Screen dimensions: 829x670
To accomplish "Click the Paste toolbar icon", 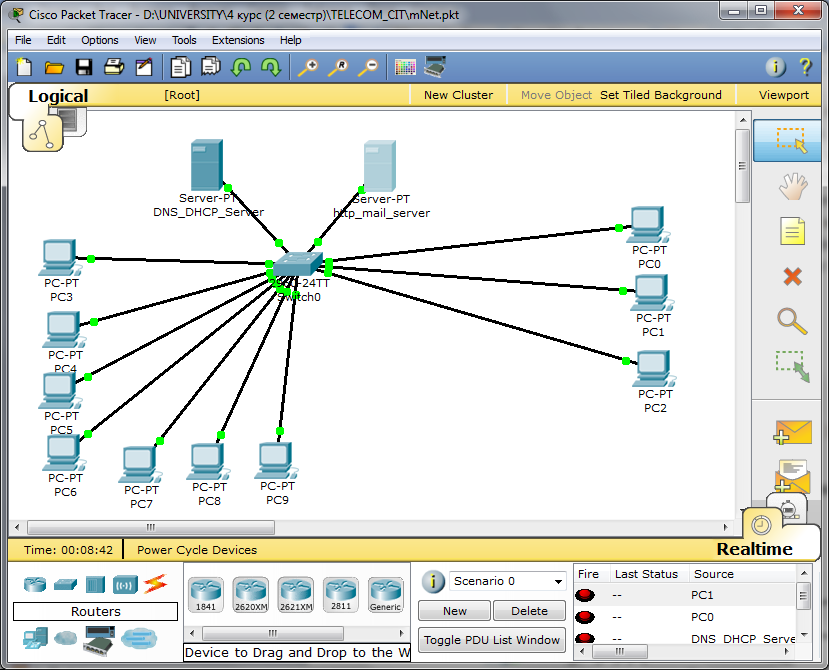I will [x=210, y=67].
